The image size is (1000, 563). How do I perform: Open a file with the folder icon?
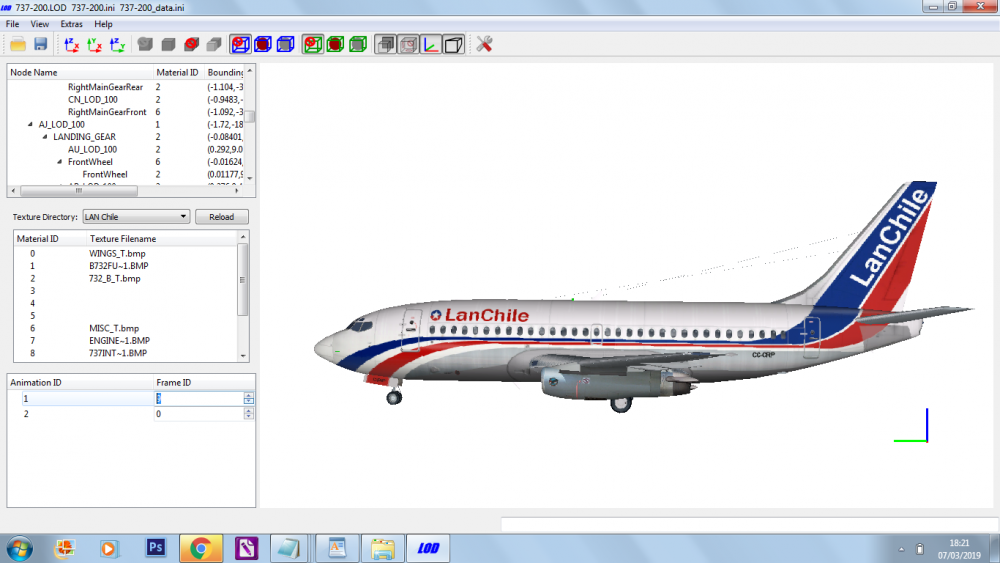point(18,44)
